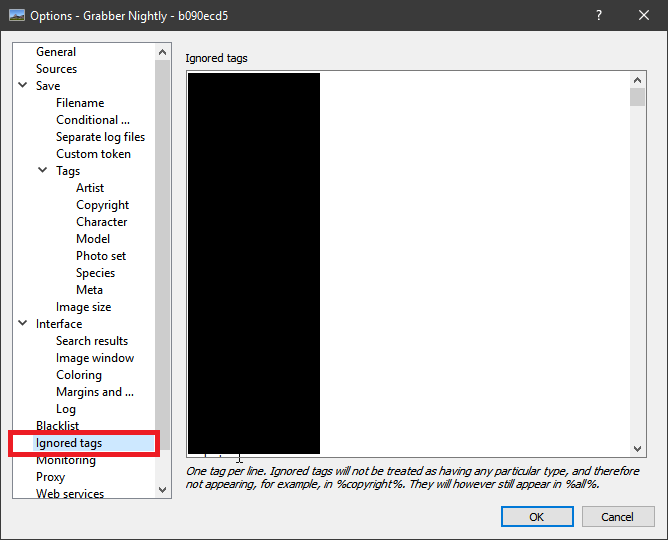The height and width of the screenshot is (540, 668).
Task: Open the Image window settings
Action: [x=95, y=359]
